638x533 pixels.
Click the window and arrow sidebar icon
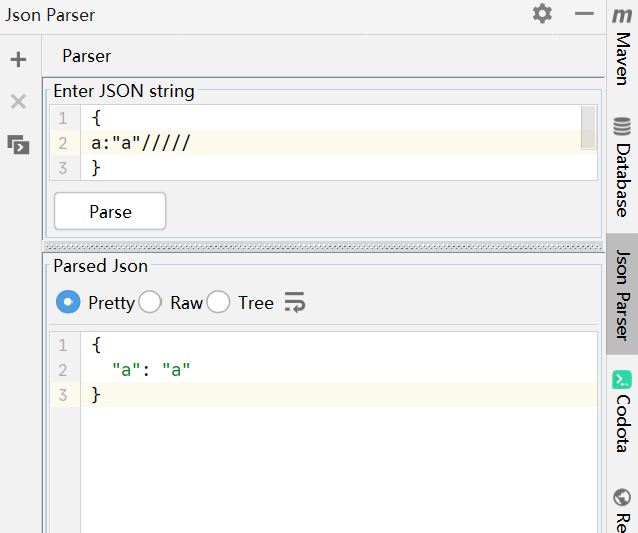pyautogui.click(x=18, y=144)
